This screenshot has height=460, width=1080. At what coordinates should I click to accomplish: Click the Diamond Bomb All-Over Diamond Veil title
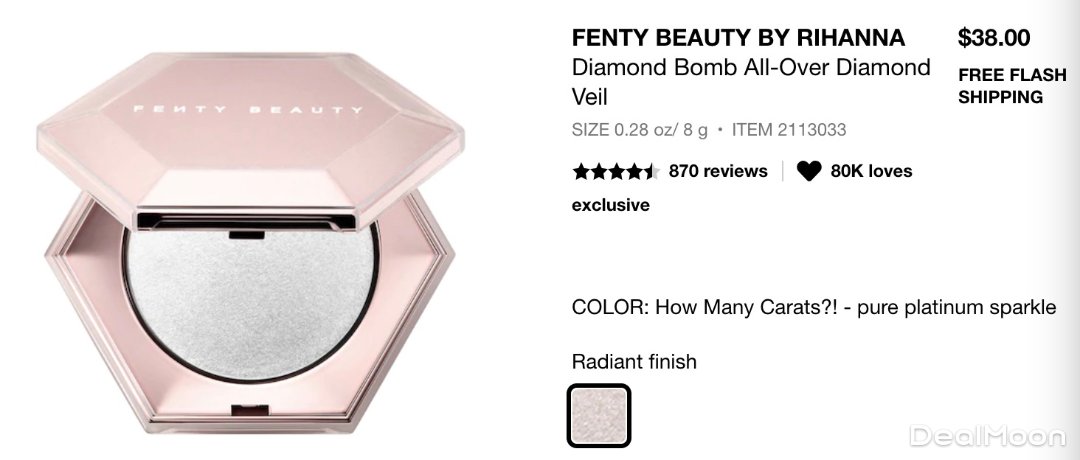751,82
